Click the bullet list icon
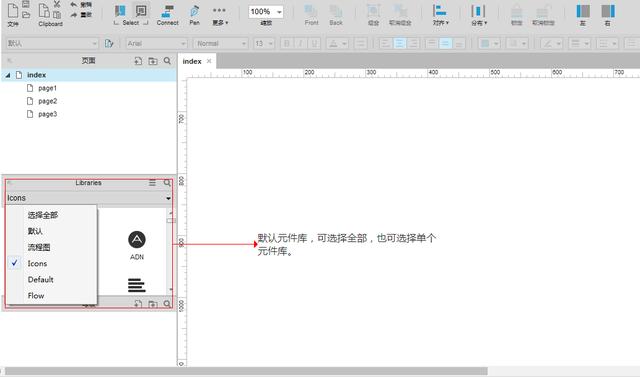Screen dimensions: 640x377 point(360,43)
